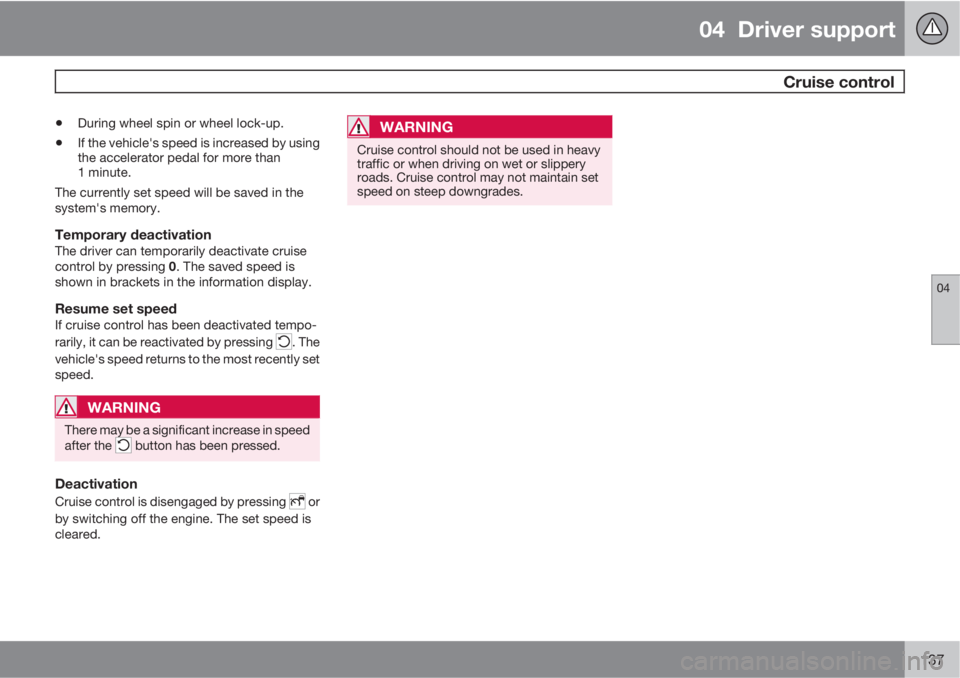Click the warning triangle icon in header corner
This screenshot has height=678, width=960.
pyautogui.click(x=932, y=28)
